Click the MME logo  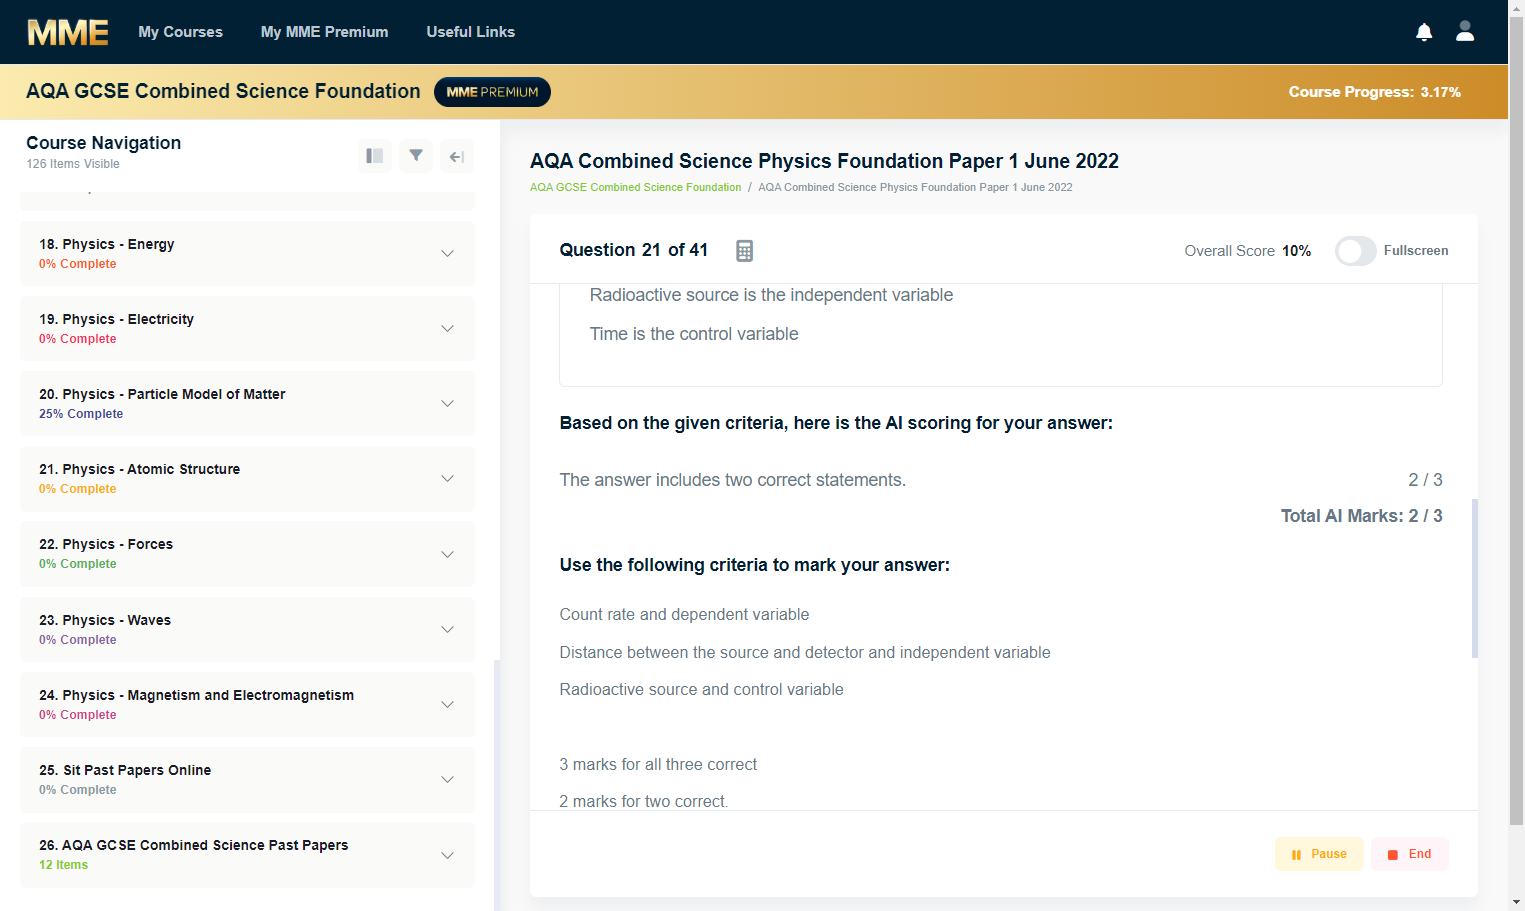coord(68,32)
